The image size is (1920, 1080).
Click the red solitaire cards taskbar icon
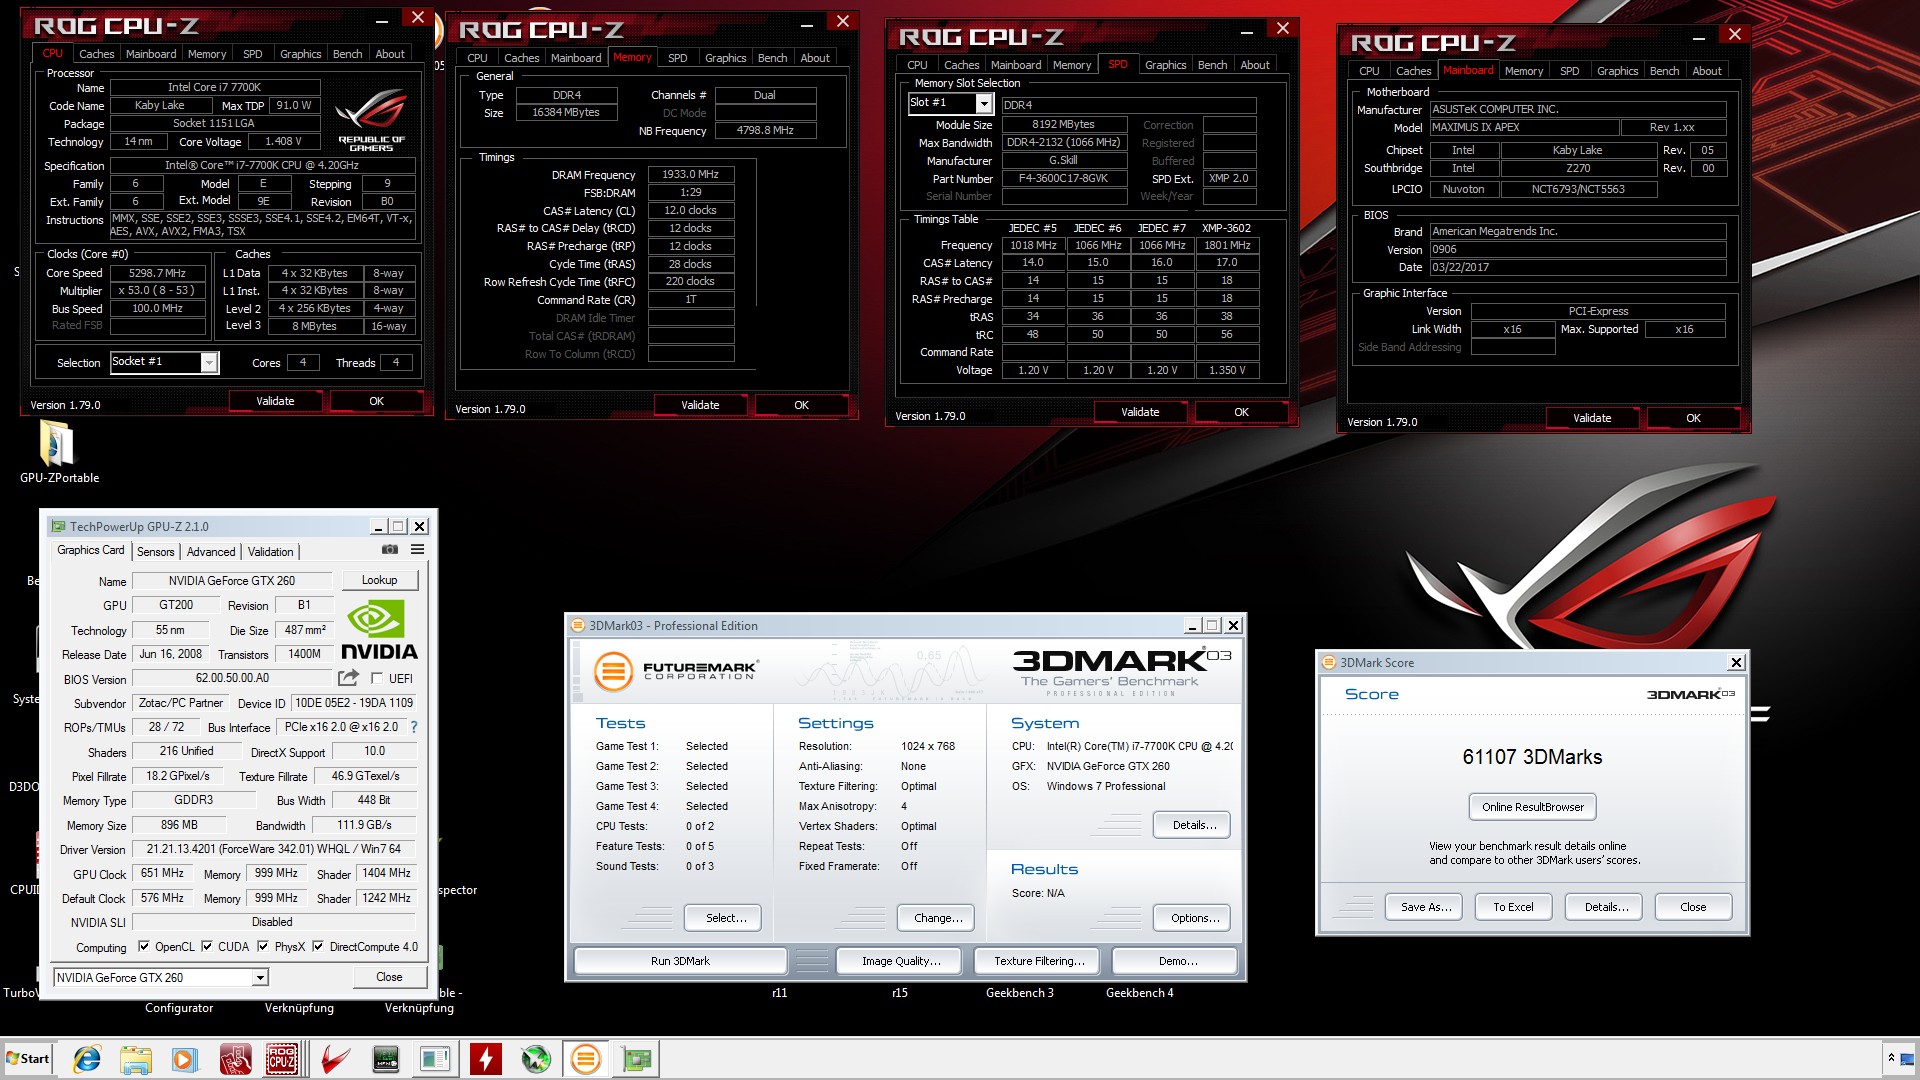[x=235, y=1059]
